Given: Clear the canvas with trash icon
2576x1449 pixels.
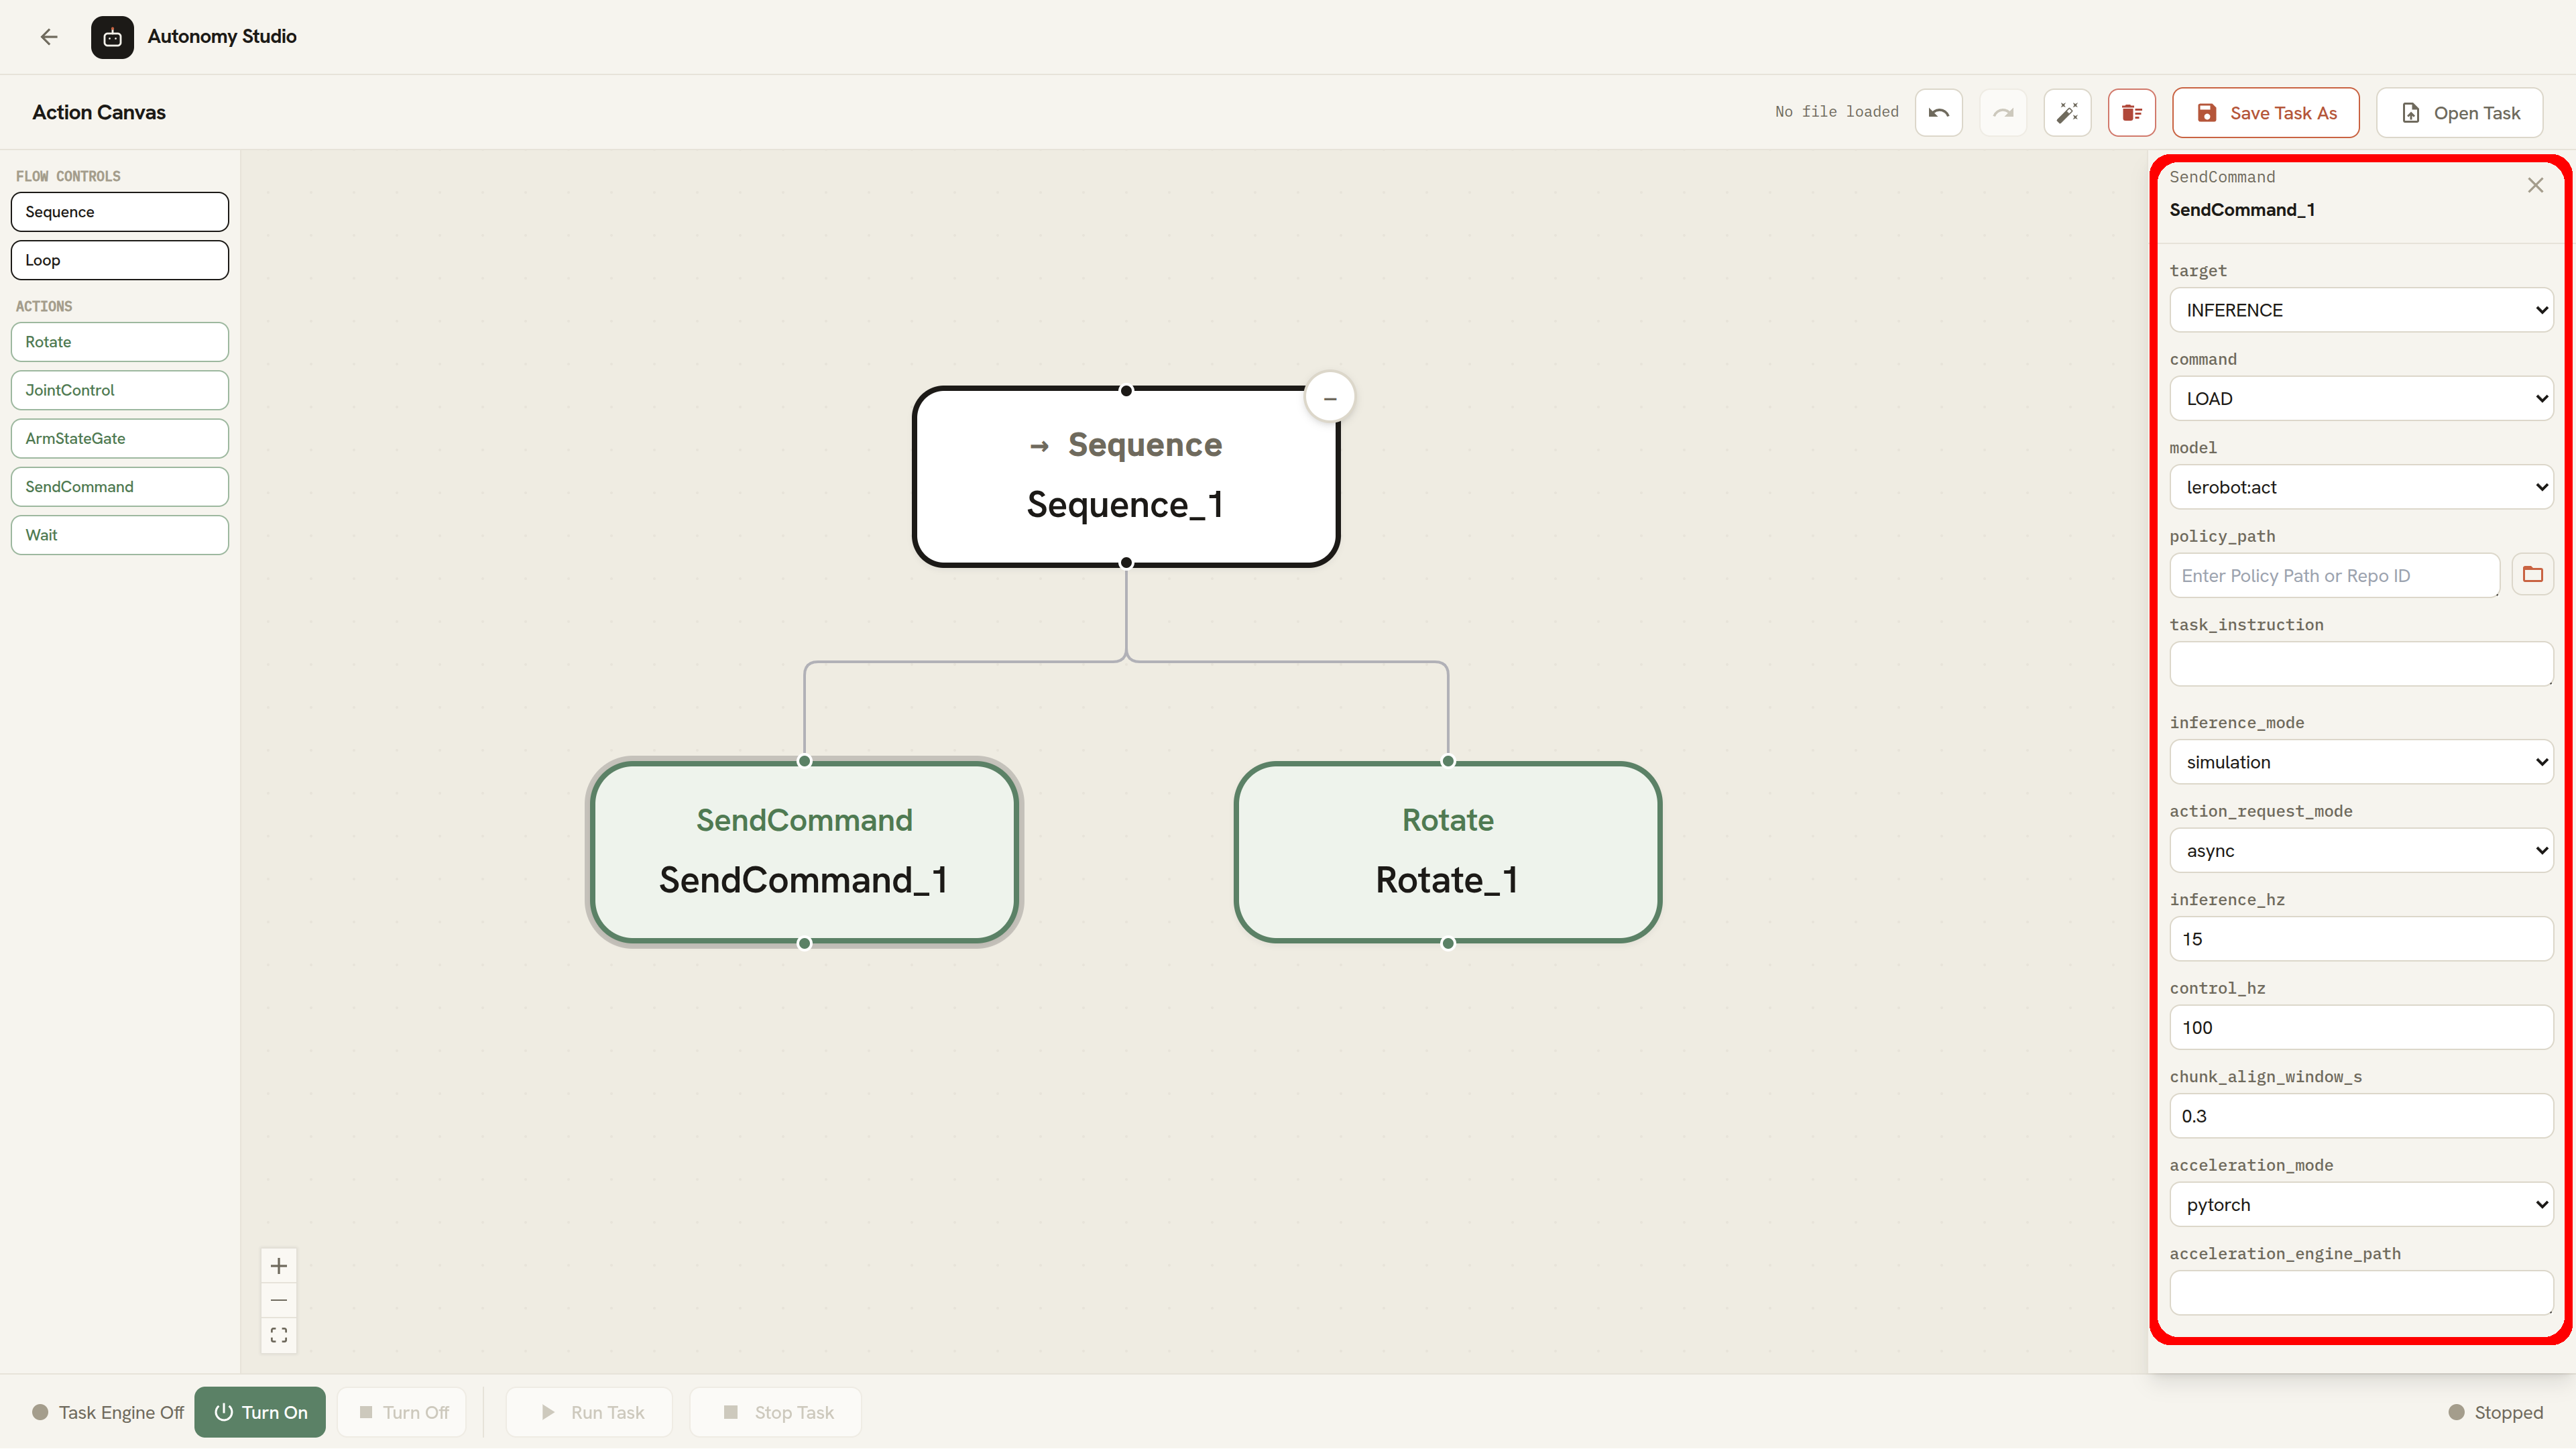Looking at the screenshot, I should click(2131, 112).
